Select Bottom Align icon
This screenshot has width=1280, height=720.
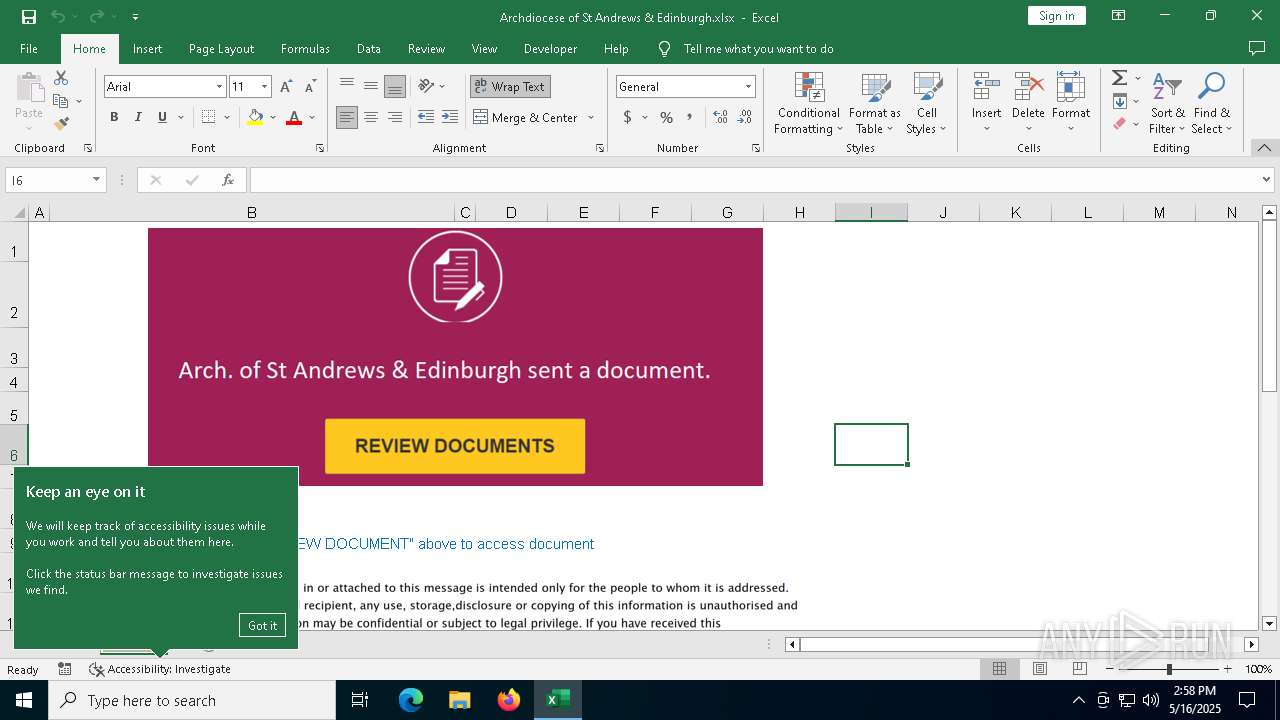pyautogui.click(x=395, y=87)
